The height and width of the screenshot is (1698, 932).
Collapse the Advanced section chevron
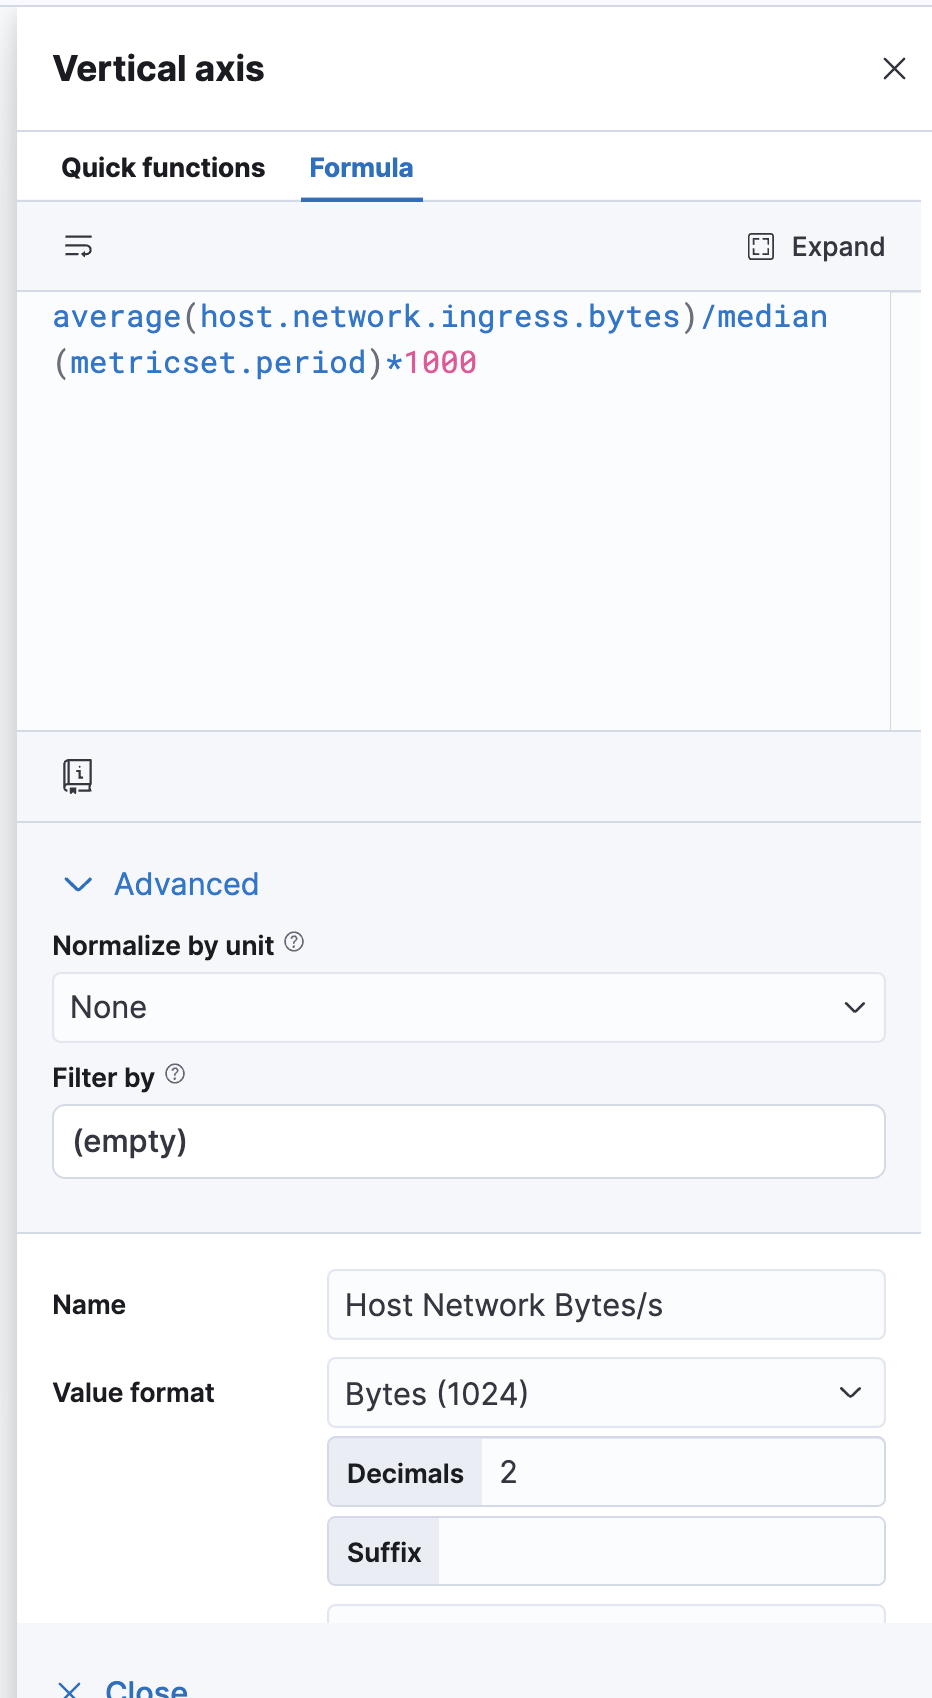[x=78, y=884]
